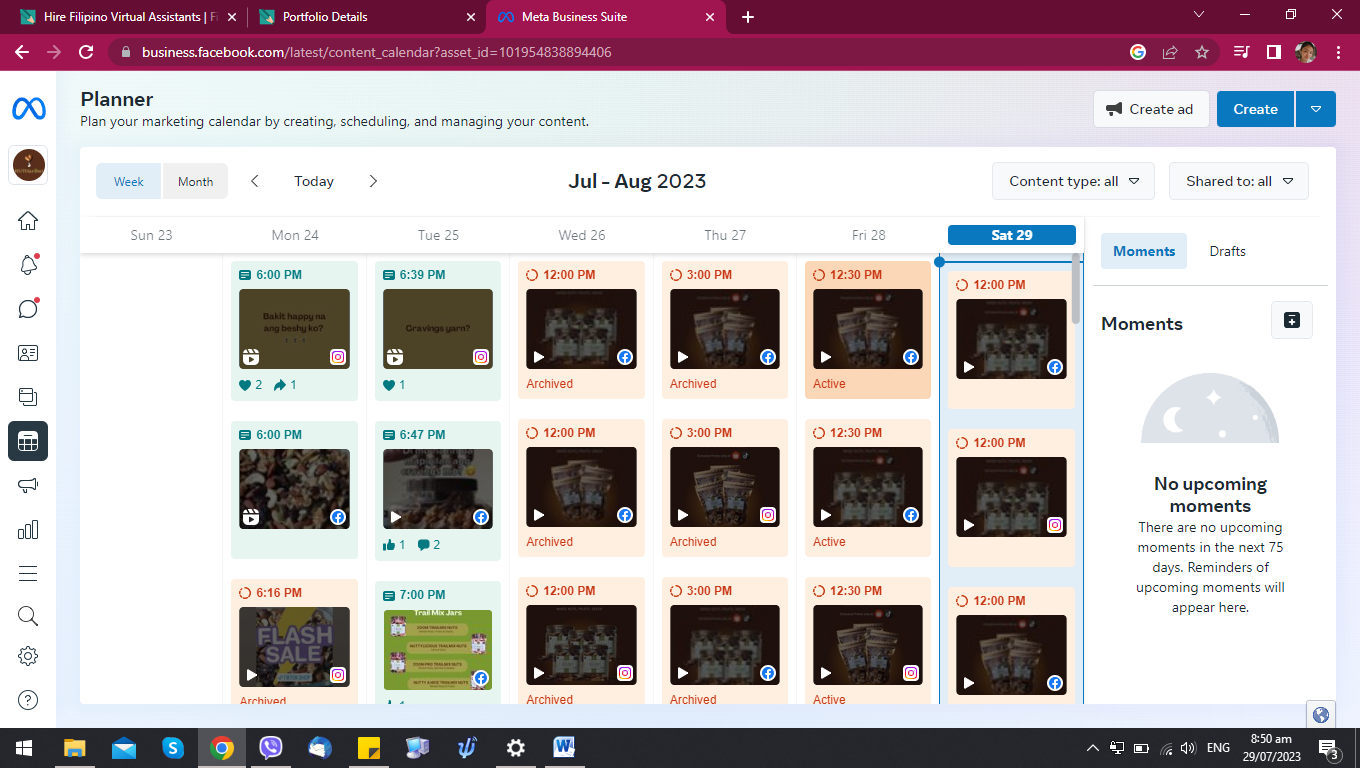1360x768 pixels.
Task: Switch to Portfolio Details browser tab
Action: [x=366, y=17]
